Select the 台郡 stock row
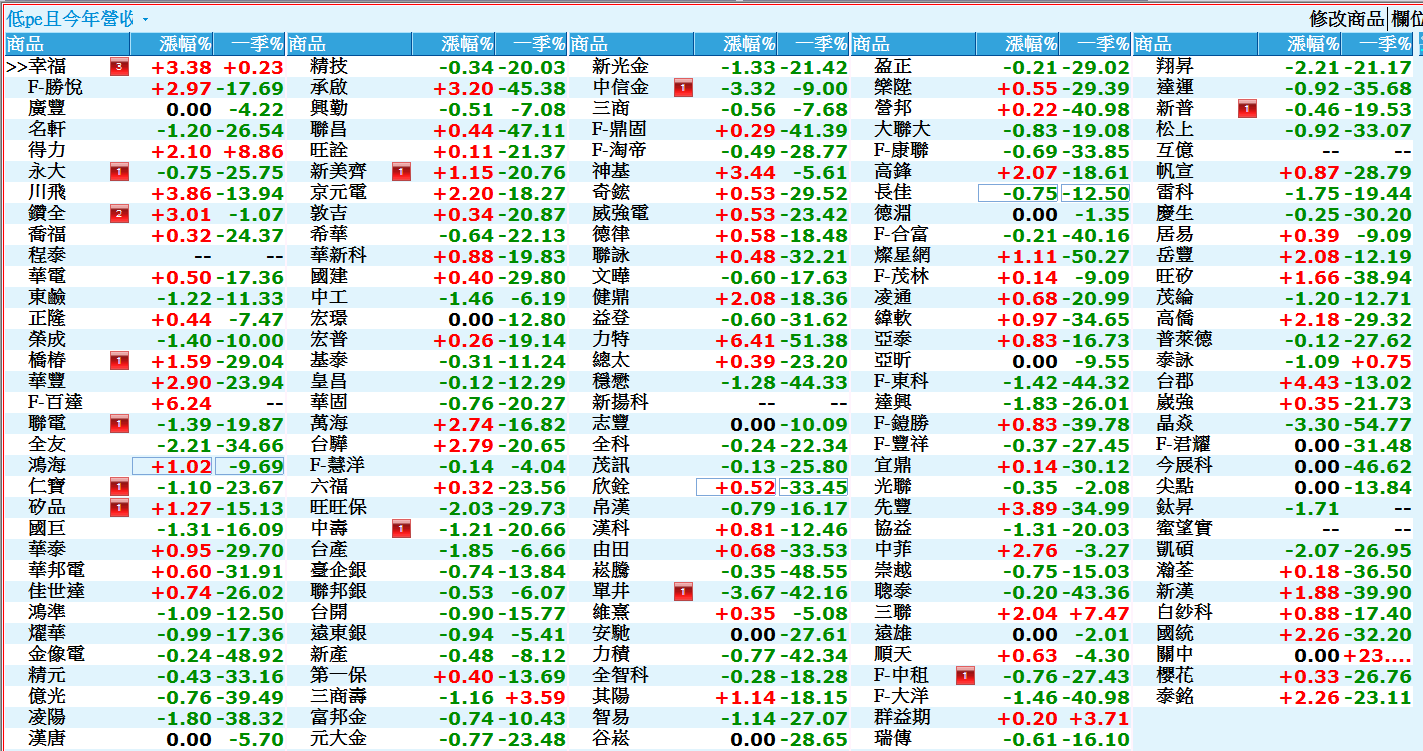 click(1175, 382)
